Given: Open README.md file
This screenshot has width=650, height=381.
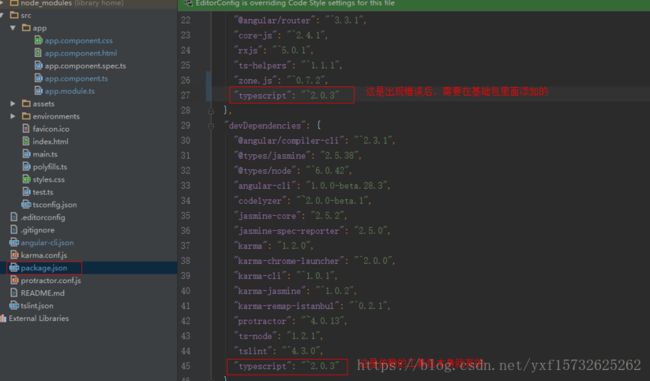Looking at the screenshot, I should tap(42, 293).
